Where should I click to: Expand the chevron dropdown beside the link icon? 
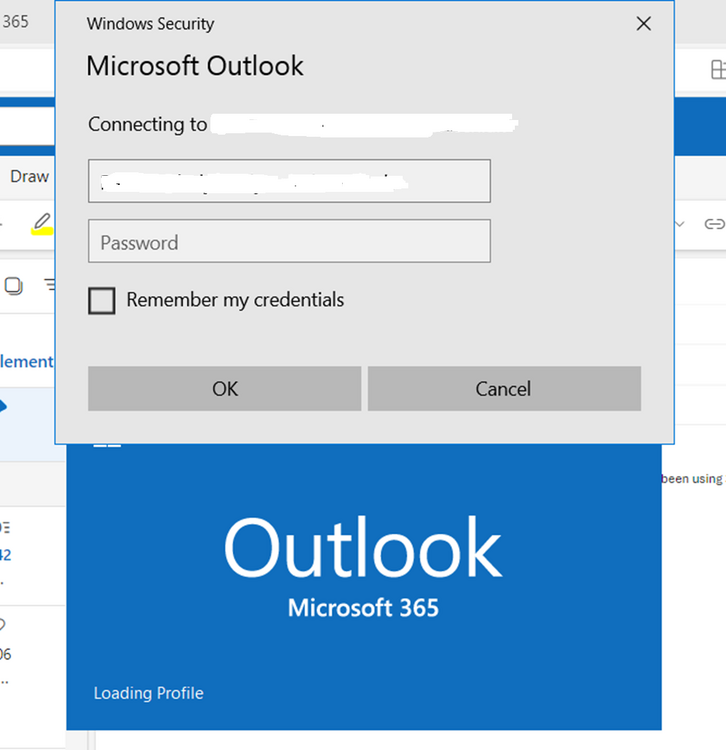680,223
